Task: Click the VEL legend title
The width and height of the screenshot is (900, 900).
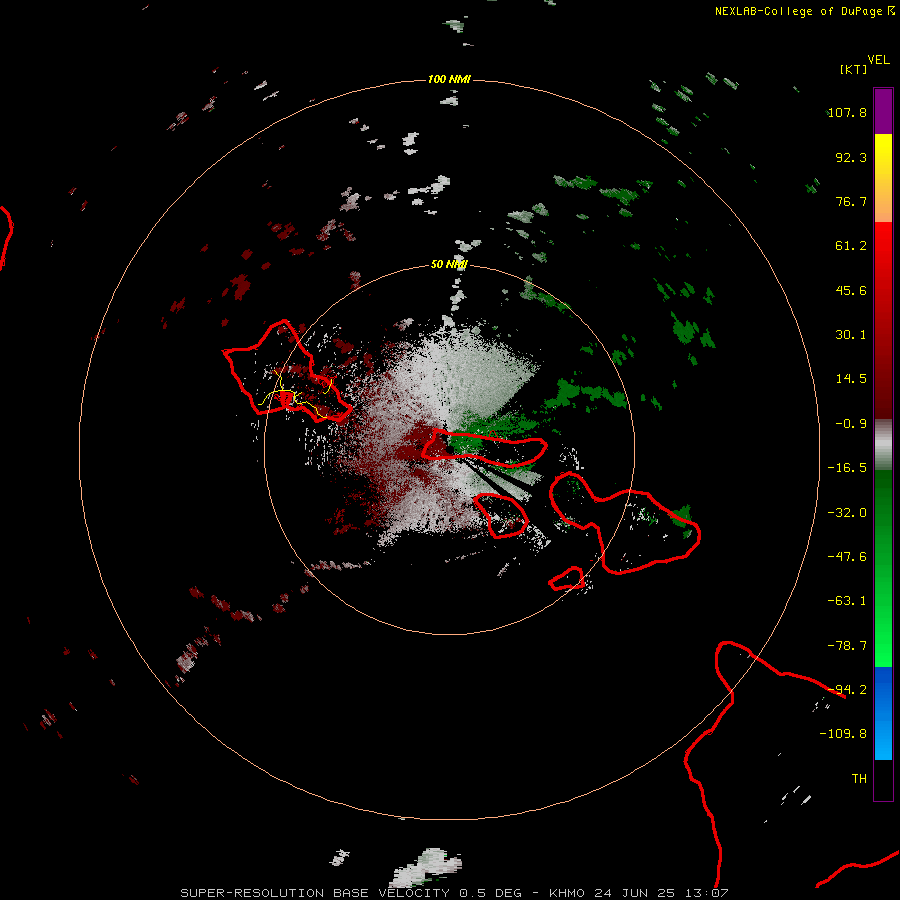Action: [x=878, y=60]
